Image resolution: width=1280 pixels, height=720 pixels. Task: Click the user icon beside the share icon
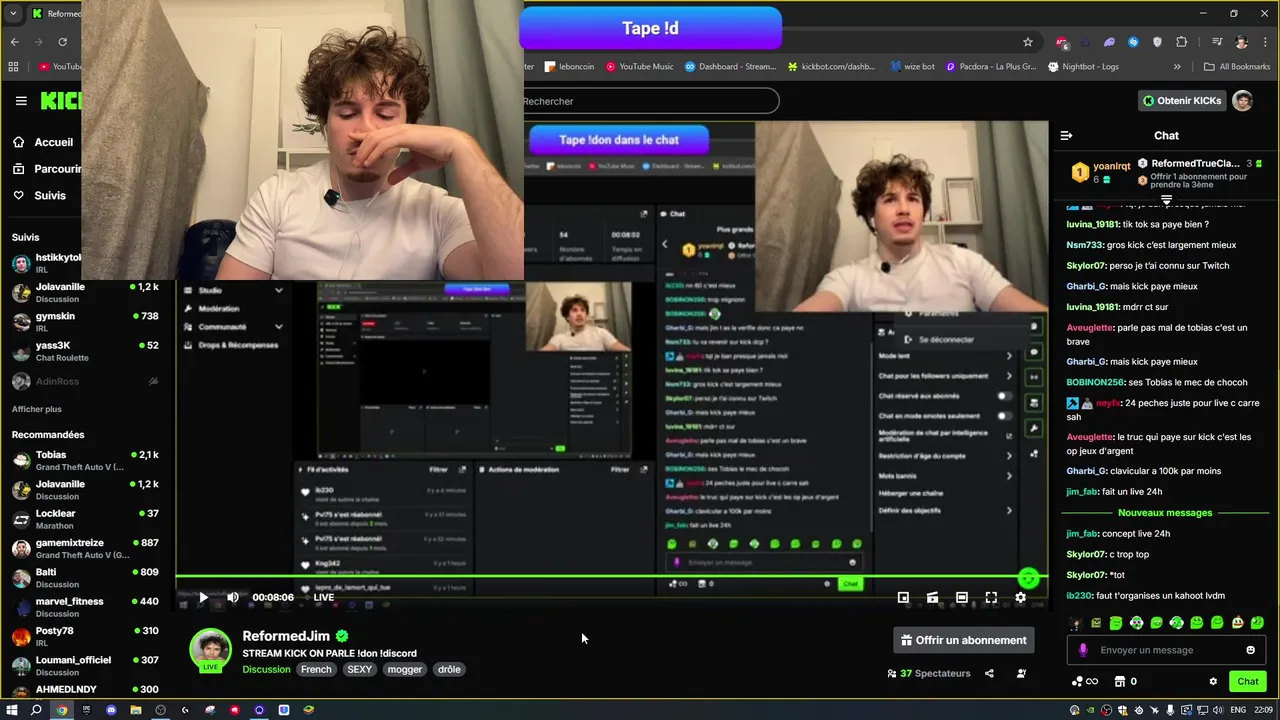1021,673
